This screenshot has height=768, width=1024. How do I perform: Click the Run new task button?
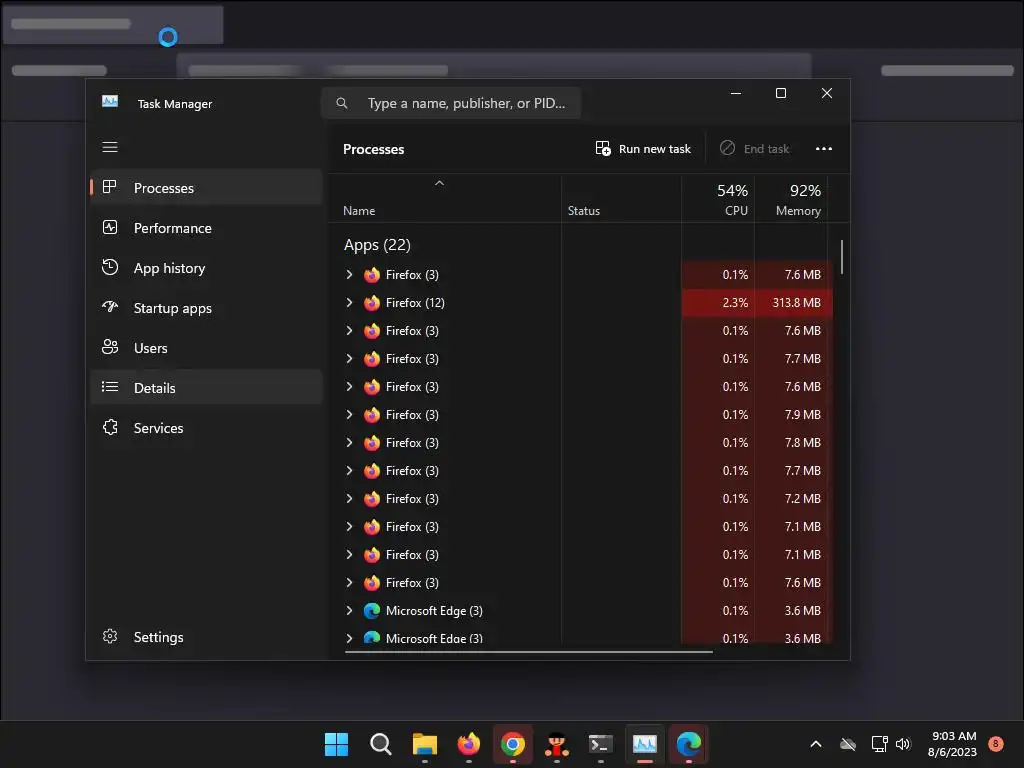coord(643,149)
